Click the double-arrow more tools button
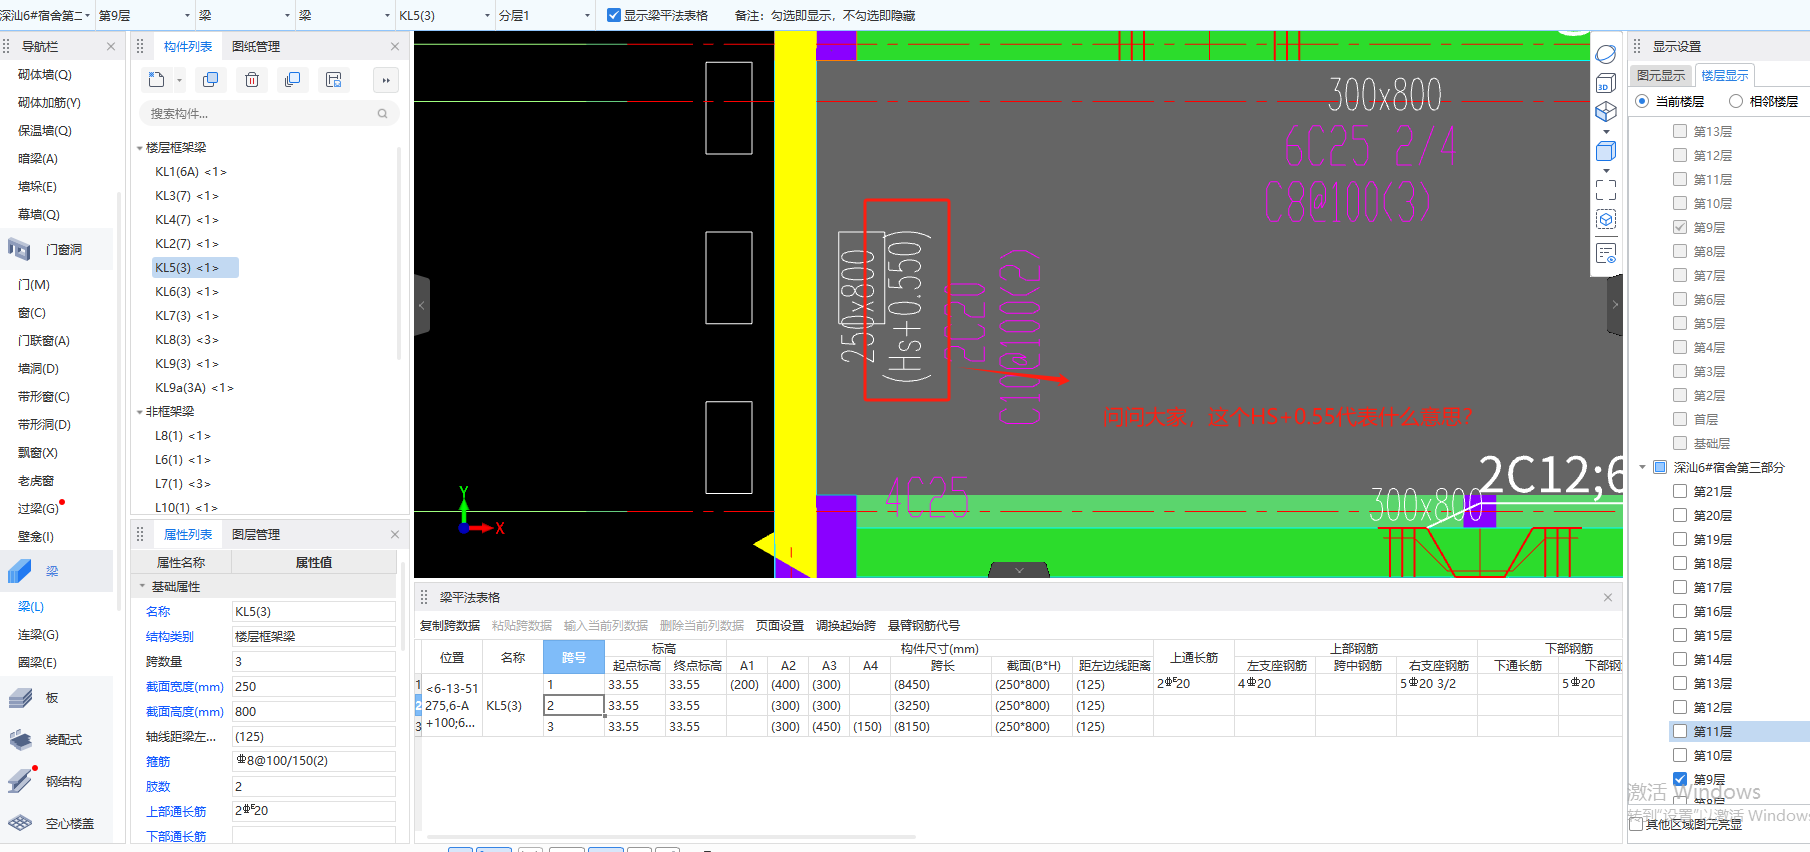The height and width of the screenshot is (852, 1810). pos(386,80)
